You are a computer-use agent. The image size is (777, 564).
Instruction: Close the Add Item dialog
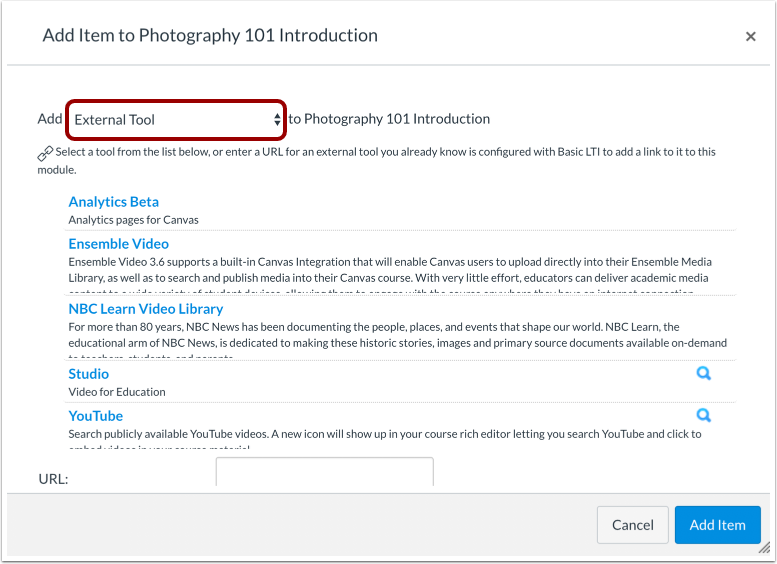tap(750, 36)
